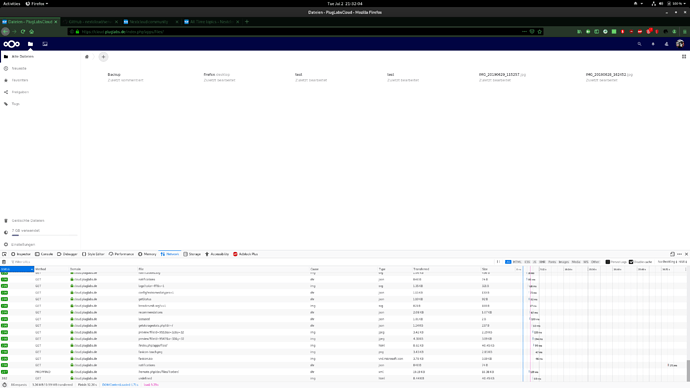Switch to the All Time topics browser tab
Image resolution: width=690 pixels, height=388 pixels.
click(212, 22)
